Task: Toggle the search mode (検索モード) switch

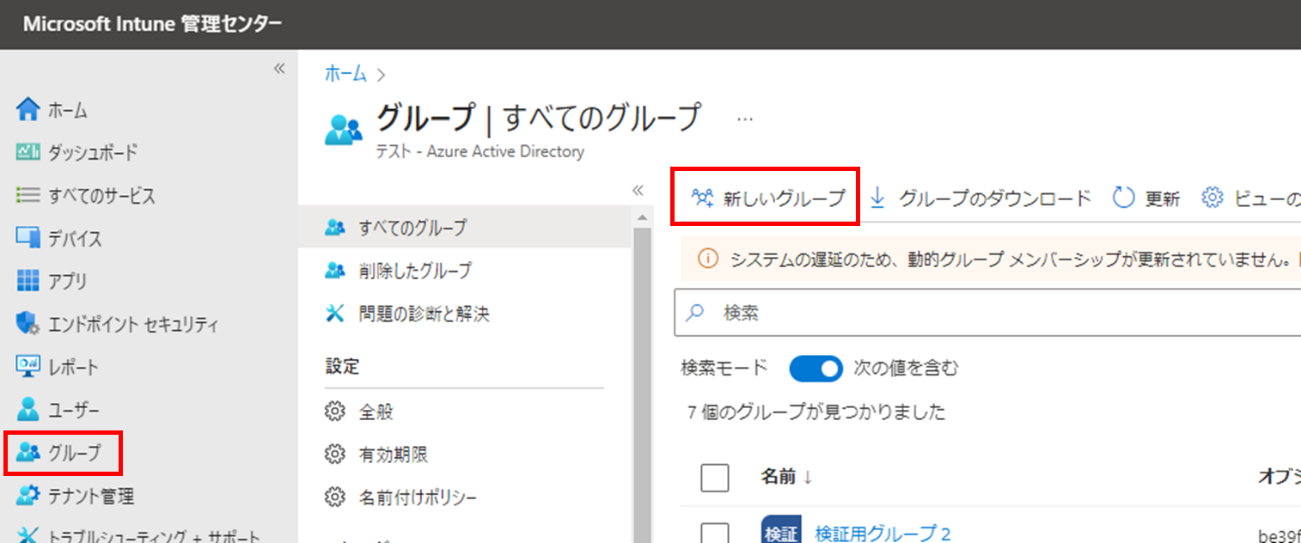Action: click(816, 368)
